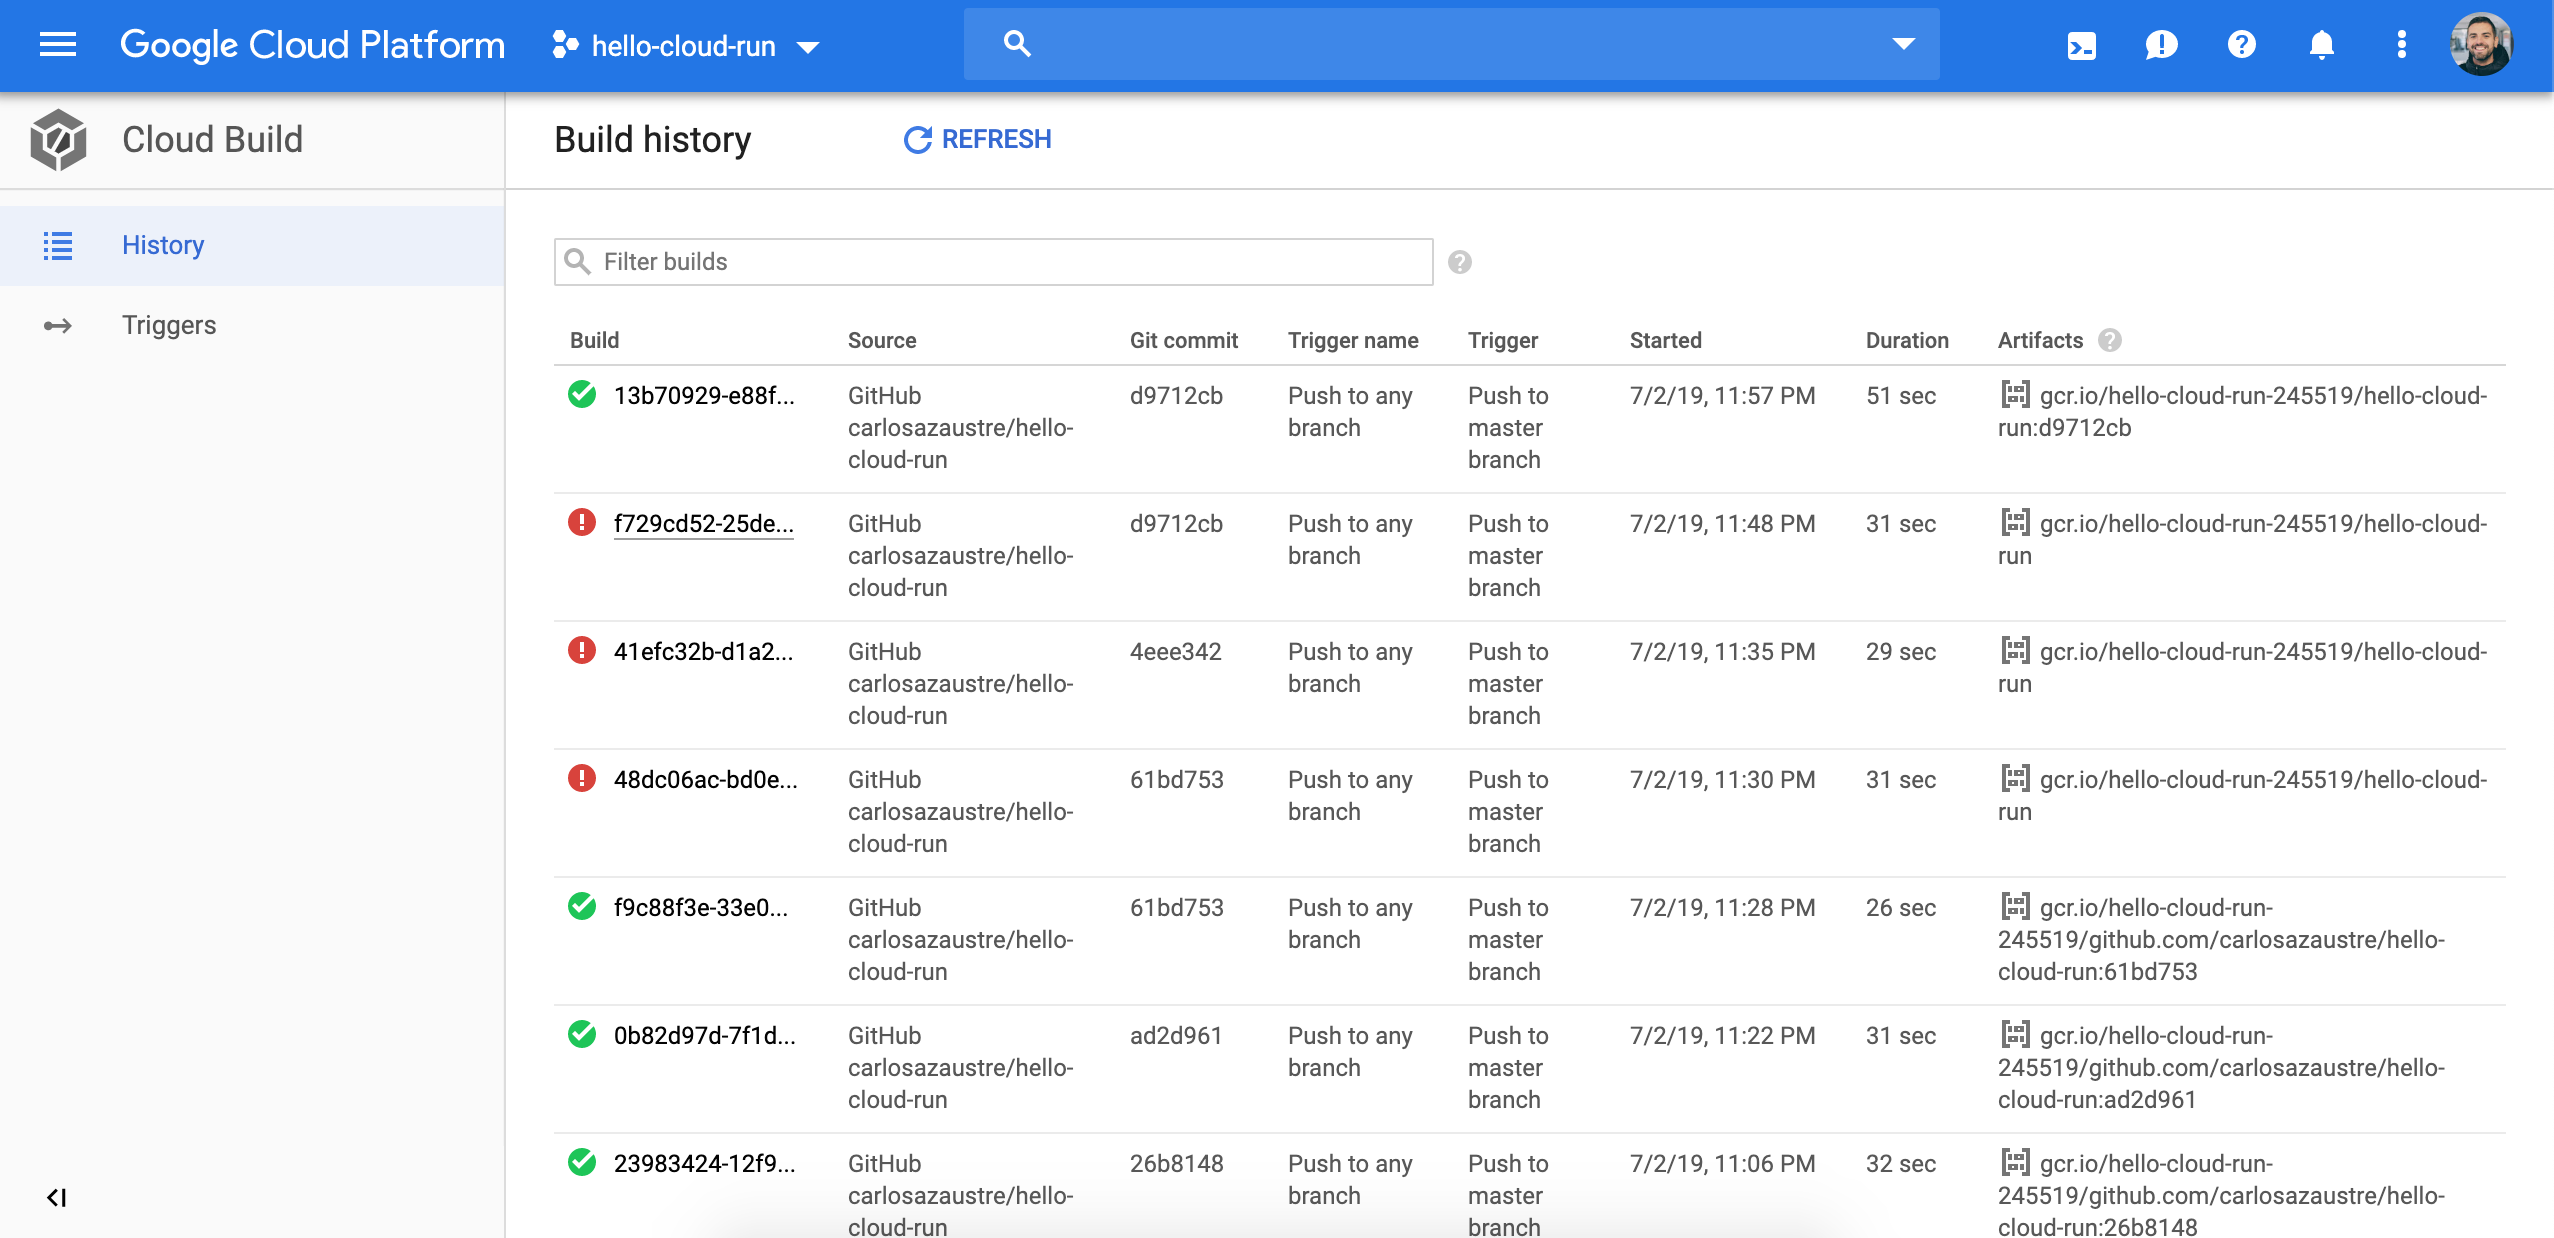This screenshot has height=1238, width=2554.
Task: Click the REFRESH button
Action: click(977, 140)
